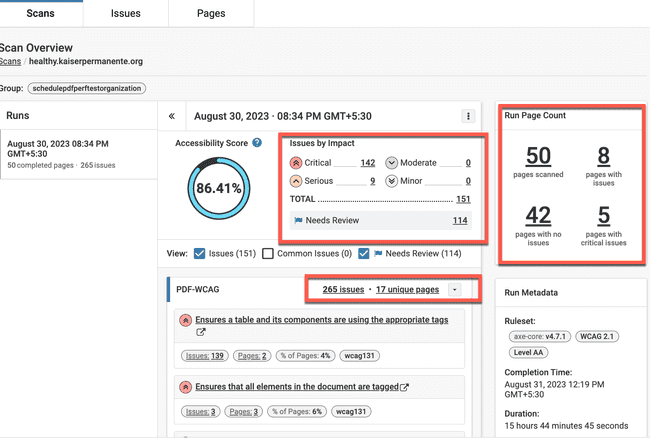Click the Accessibility Score help icon
Image resolution: width=650 pixels, height=438 pixels.
[257, 143]
